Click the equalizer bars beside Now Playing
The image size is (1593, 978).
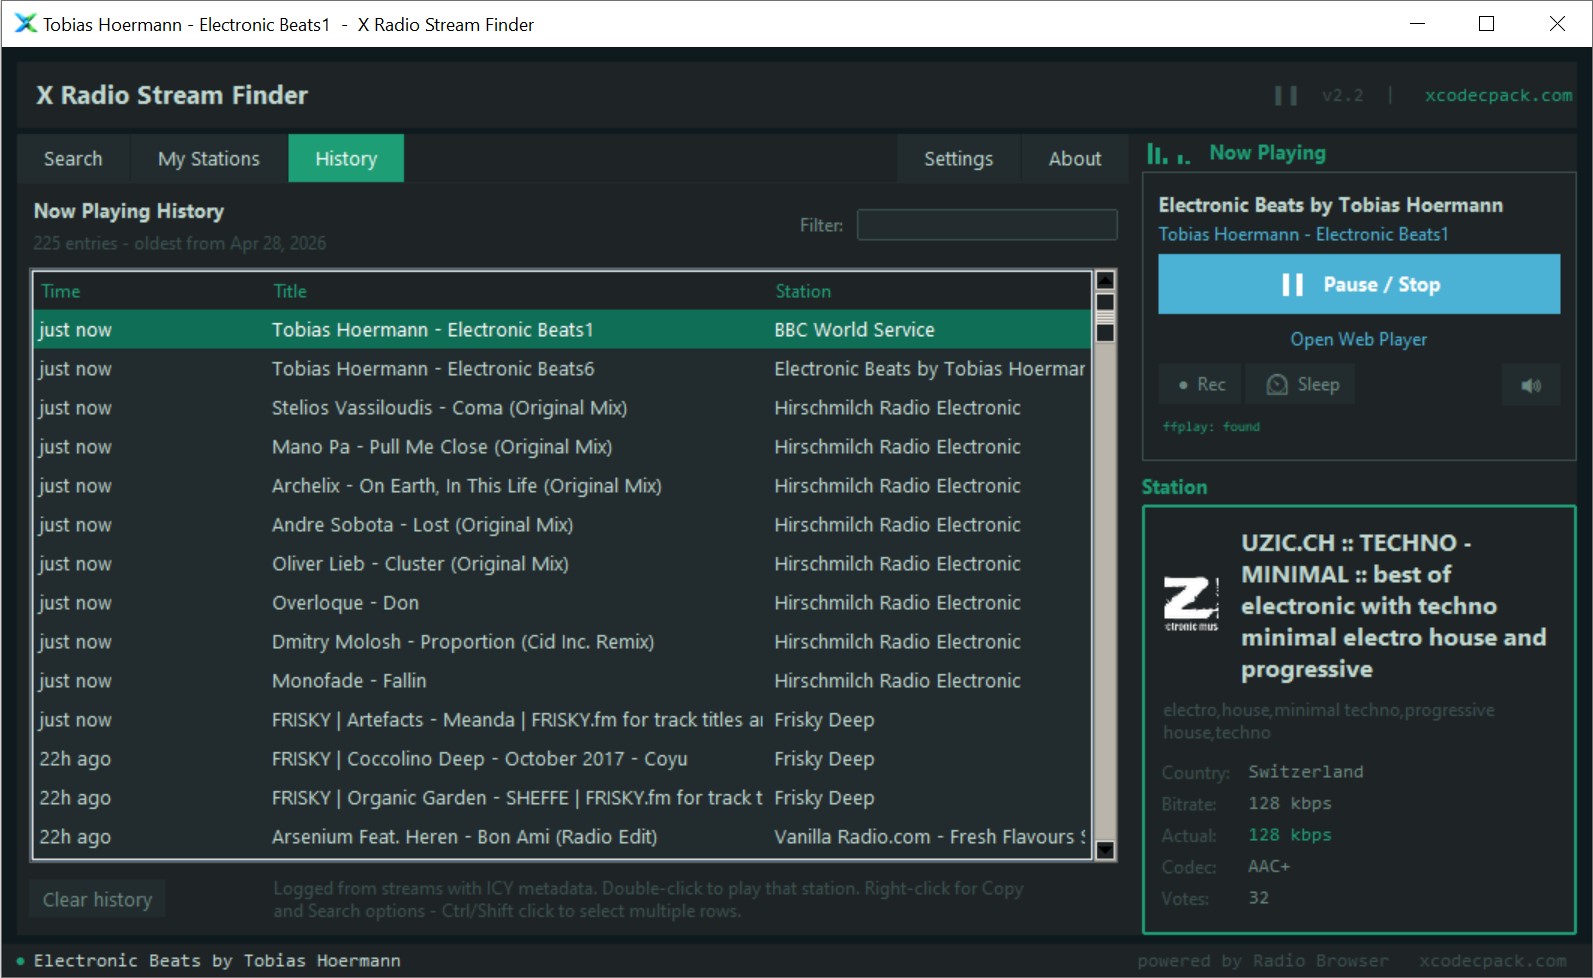point(1168,154)
